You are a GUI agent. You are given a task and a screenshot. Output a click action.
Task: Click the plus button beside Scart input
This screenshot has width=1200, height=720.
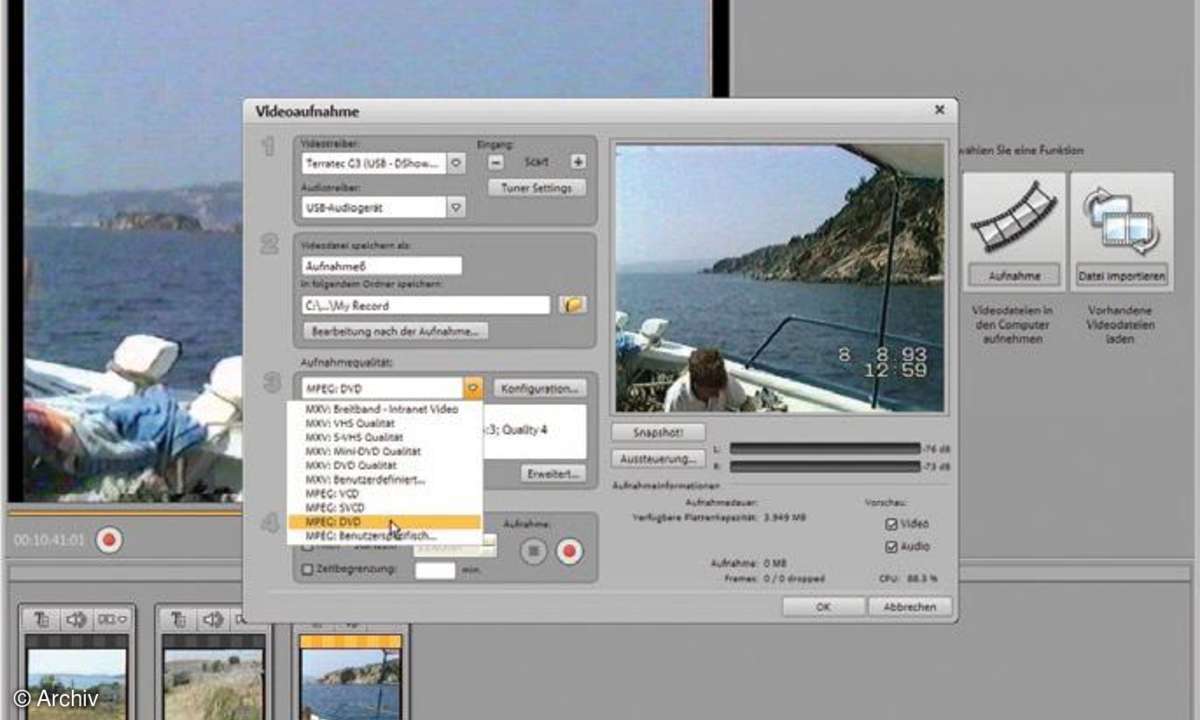coord(578,161)
